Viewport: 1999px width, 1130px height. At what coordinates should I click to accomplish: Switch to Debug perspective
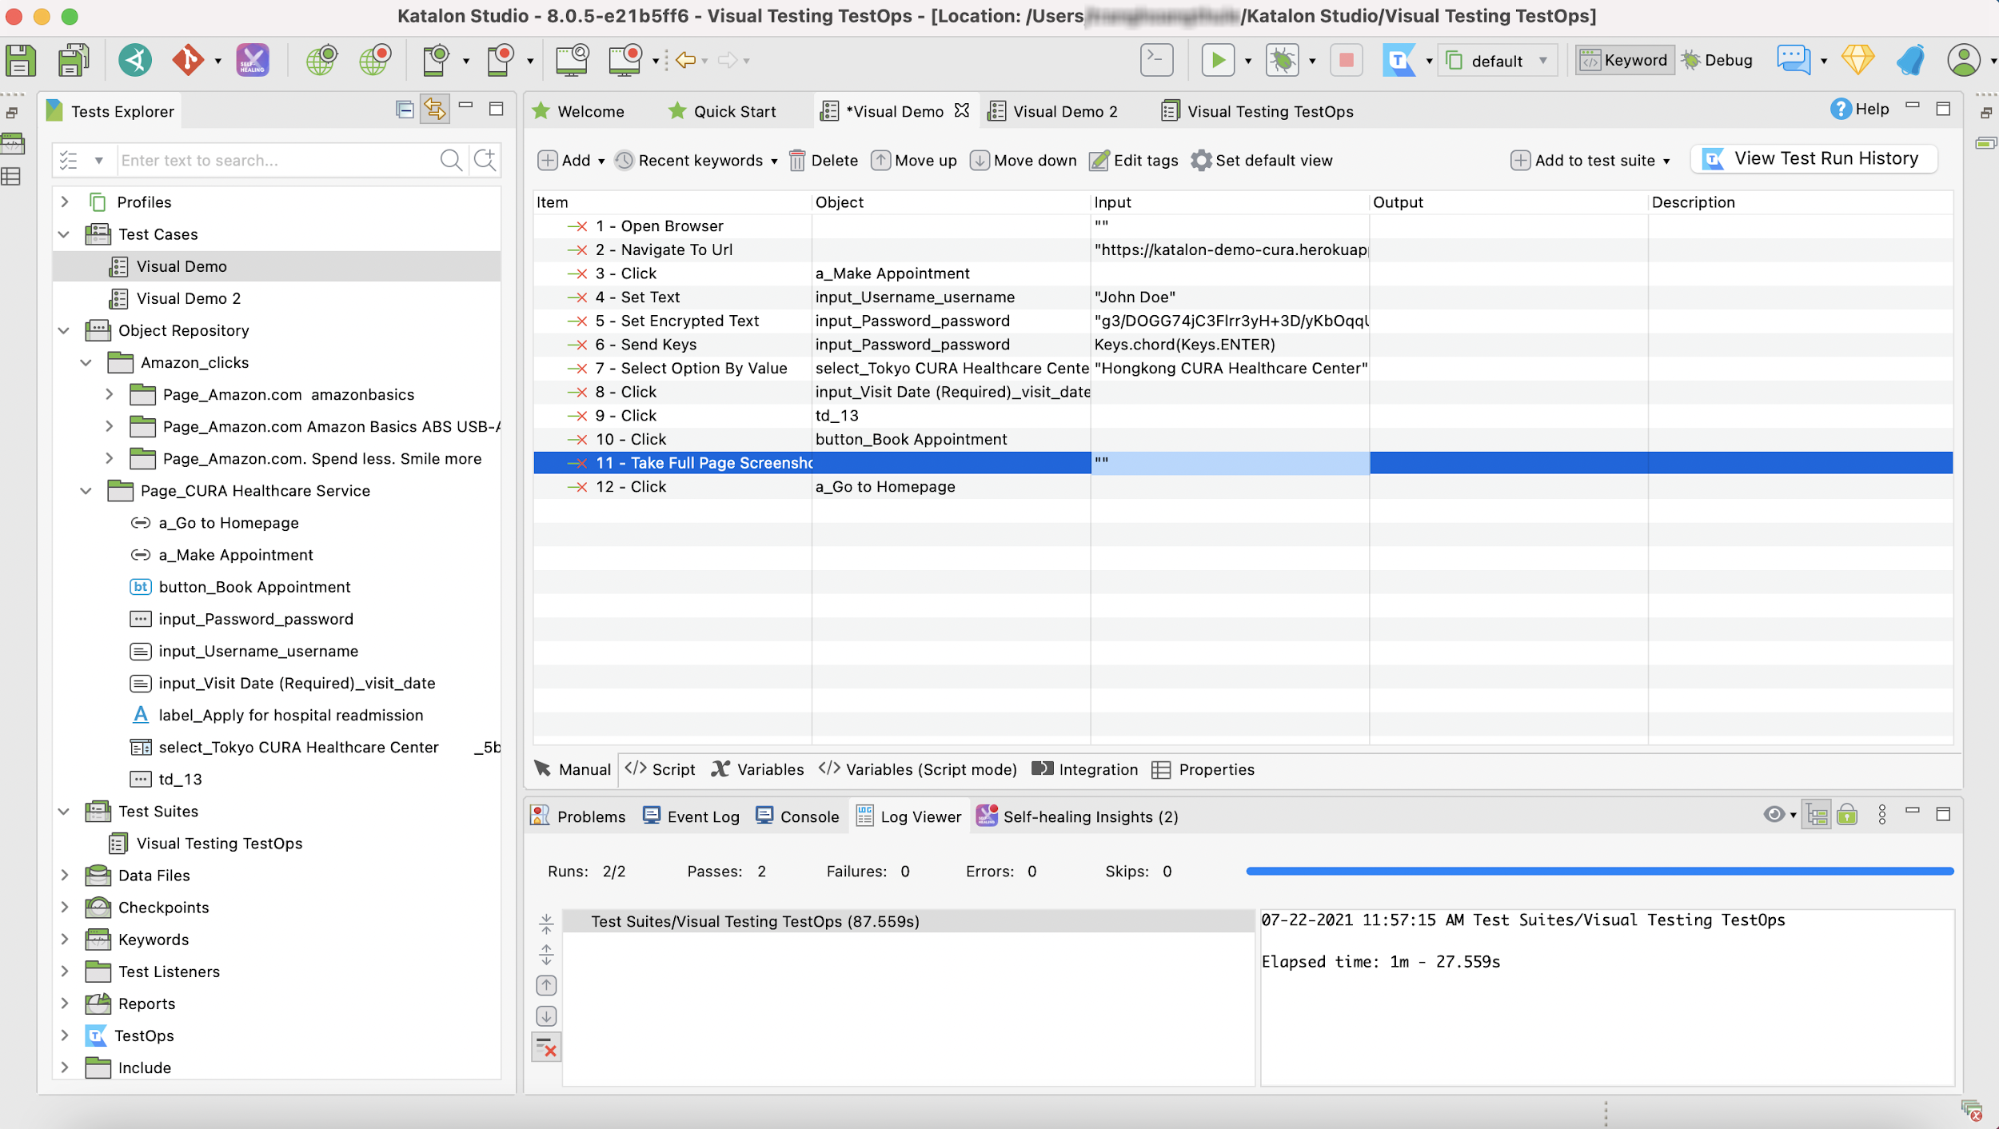click(1717, 60)
